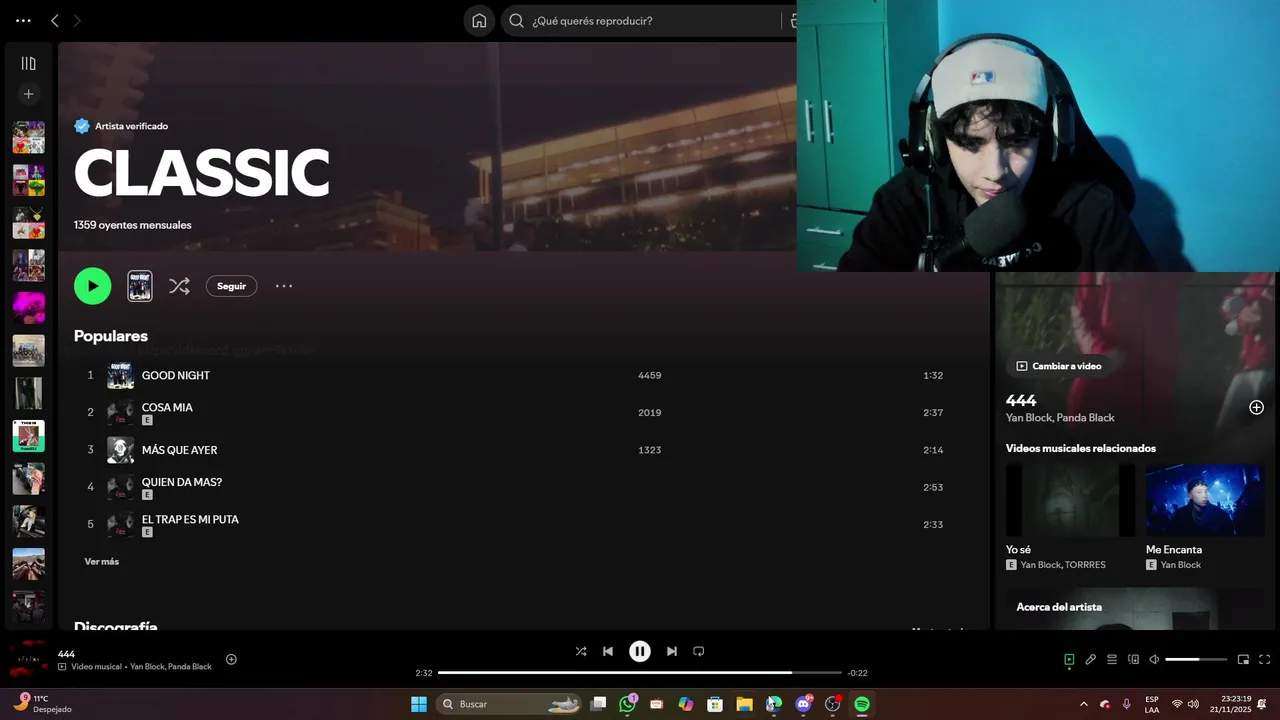
Task: Open the GOOD NIGHT cover next to play
Action: [x=140, y=286]
